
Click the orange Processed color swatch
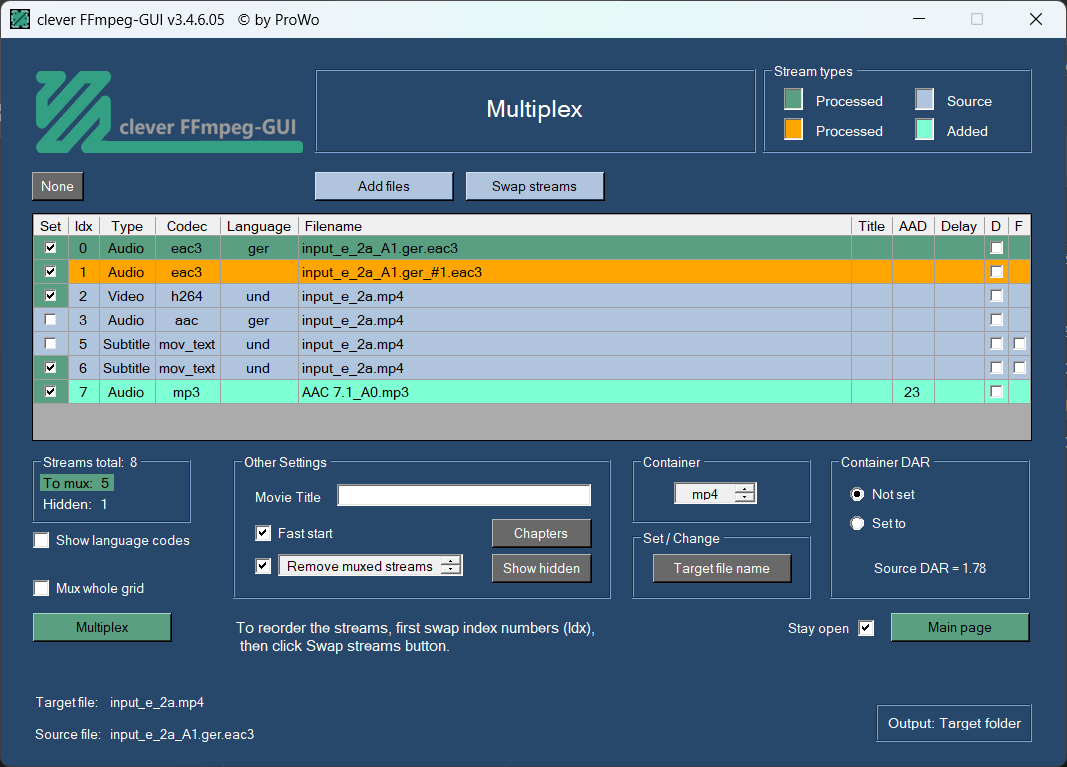[793, 130]
